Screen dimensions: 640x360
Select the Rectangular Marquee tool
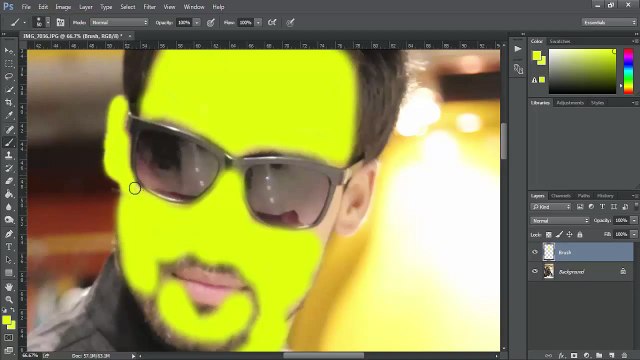9,64
